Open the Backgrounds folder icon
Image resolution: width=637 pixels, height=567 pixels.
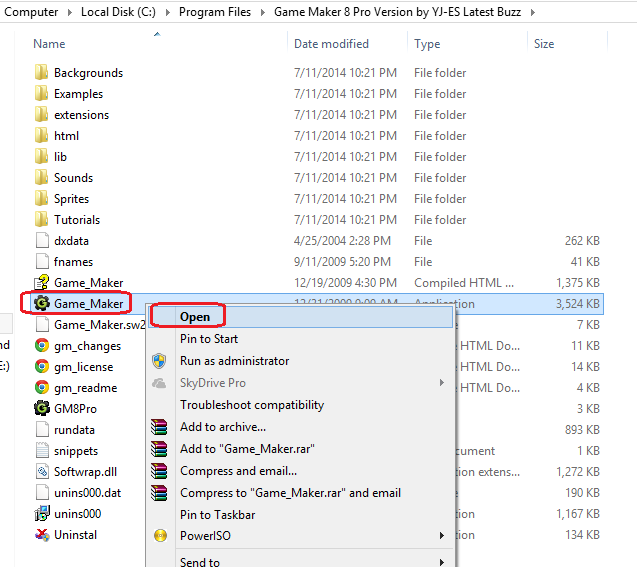pyautogui.click(x=41, y=72)
